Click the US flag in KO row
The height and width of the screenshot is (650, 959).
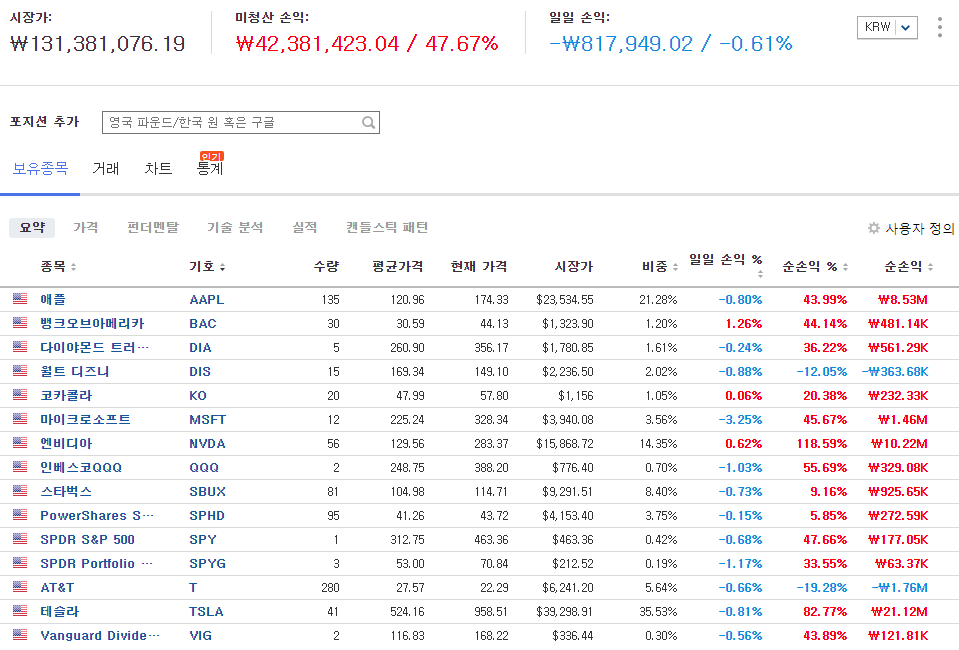20,394
